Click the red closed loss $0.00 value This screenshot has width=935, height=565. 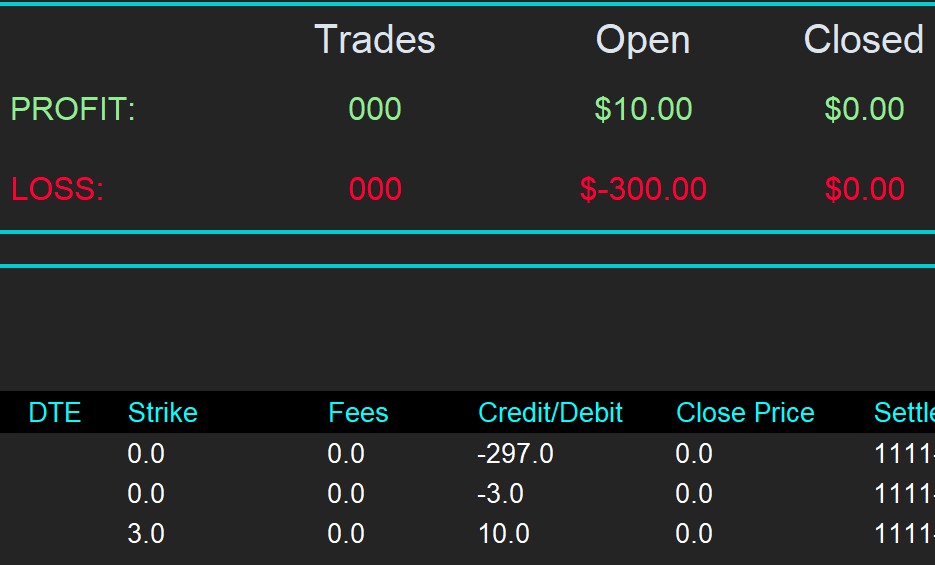[x=864, y=189]
